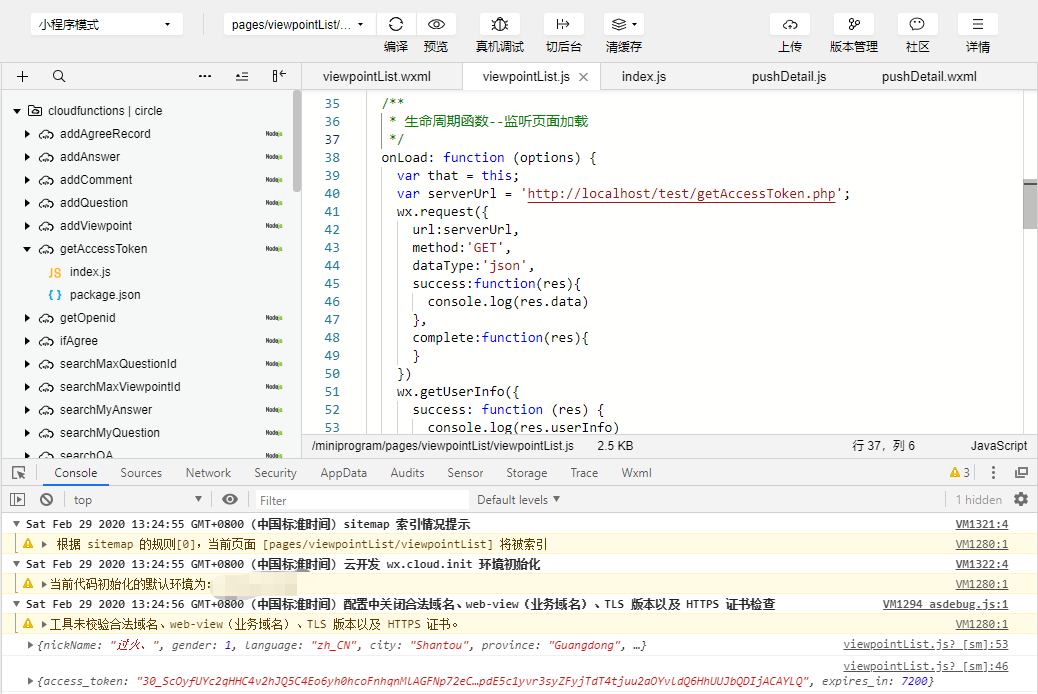The image size is (1038, 694).
Task: Open the Wxml tab
Action: pos(636,473)
